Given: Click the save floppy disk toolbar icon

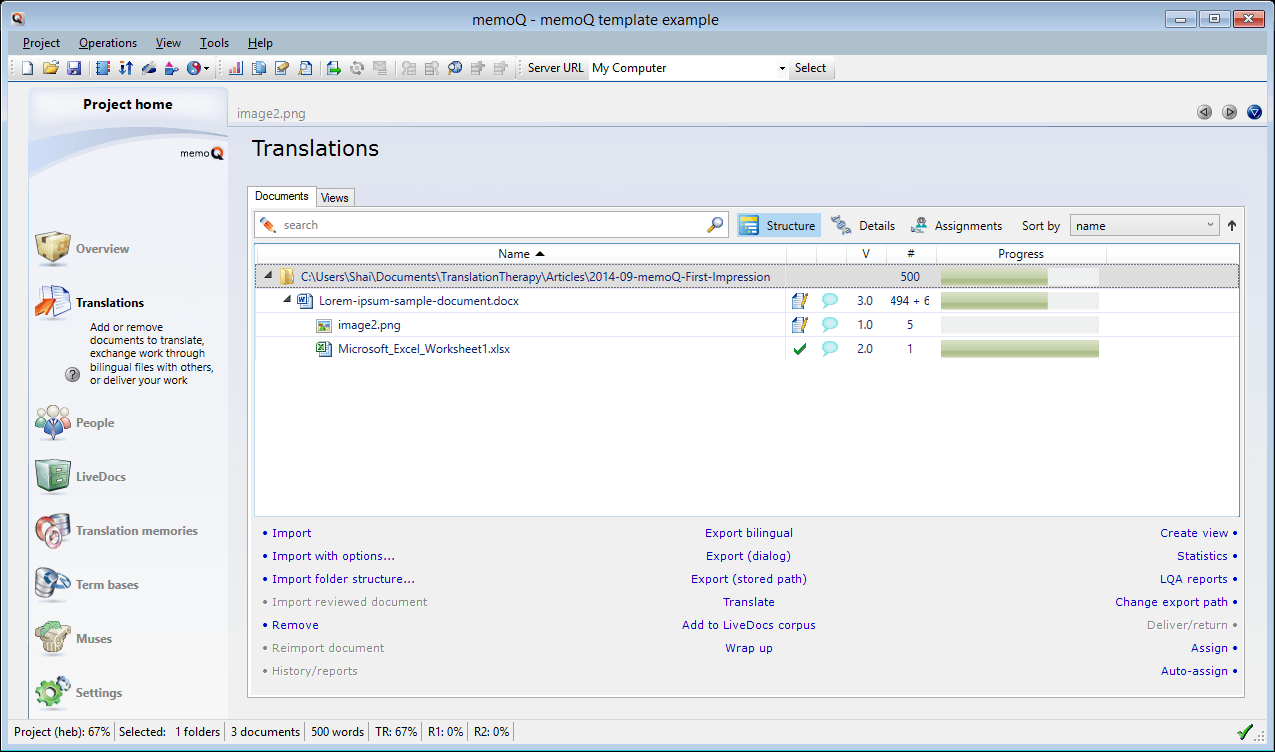Looking at the screenshot, I should coord(74,68).
